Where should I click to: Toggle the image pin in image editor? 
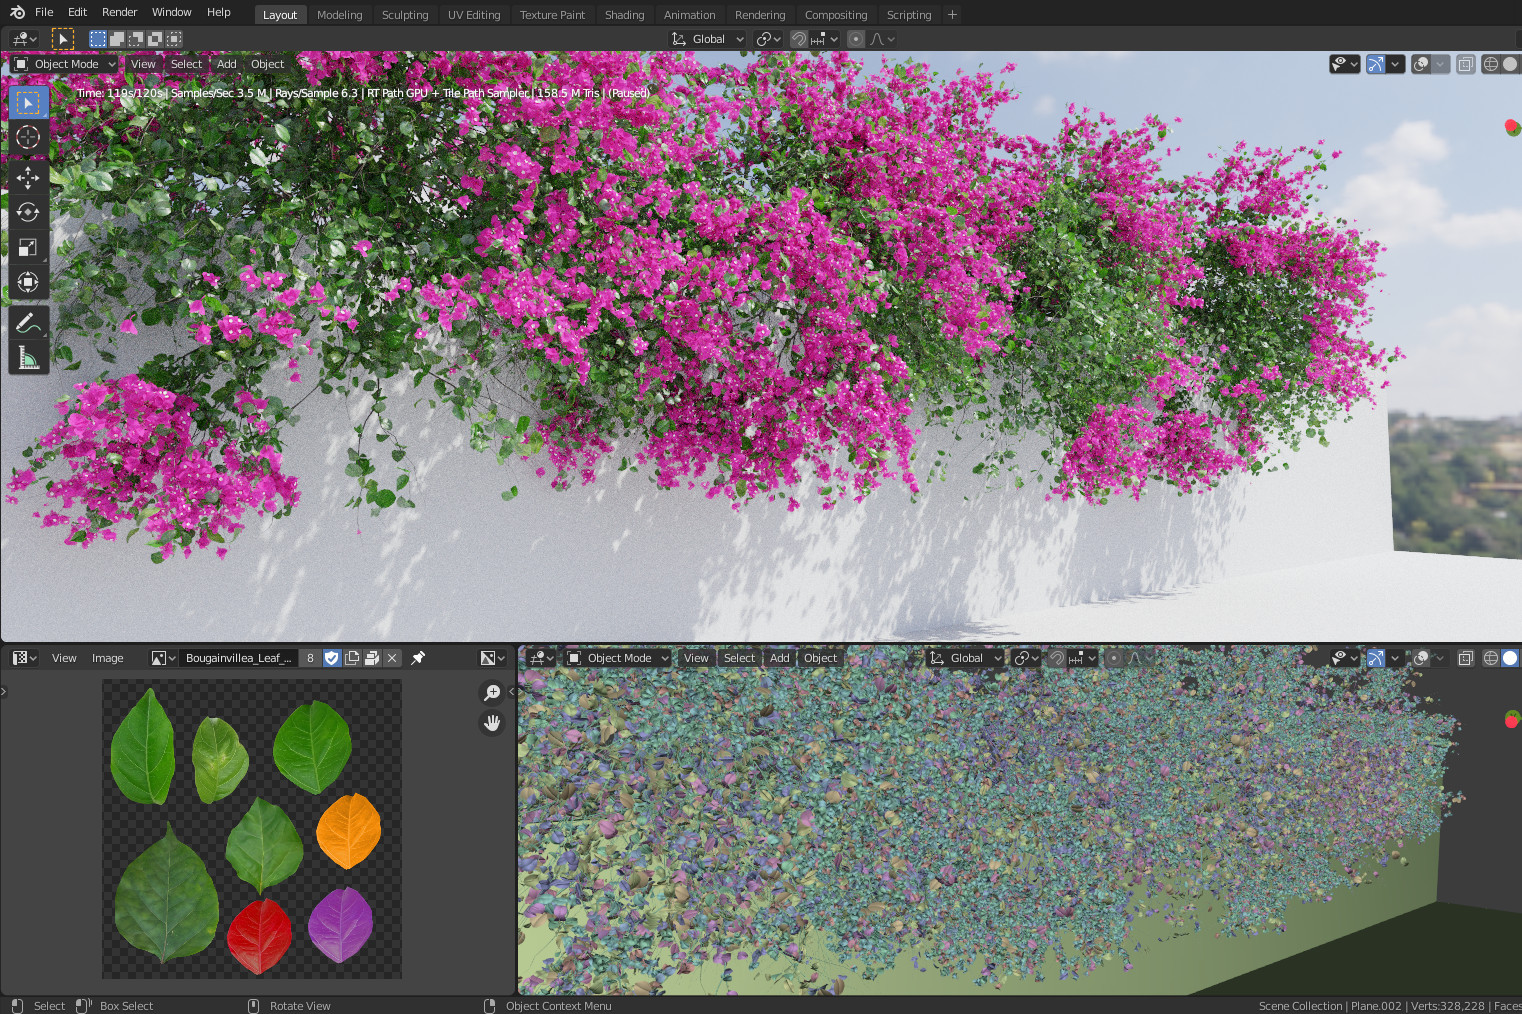(418, 658)
